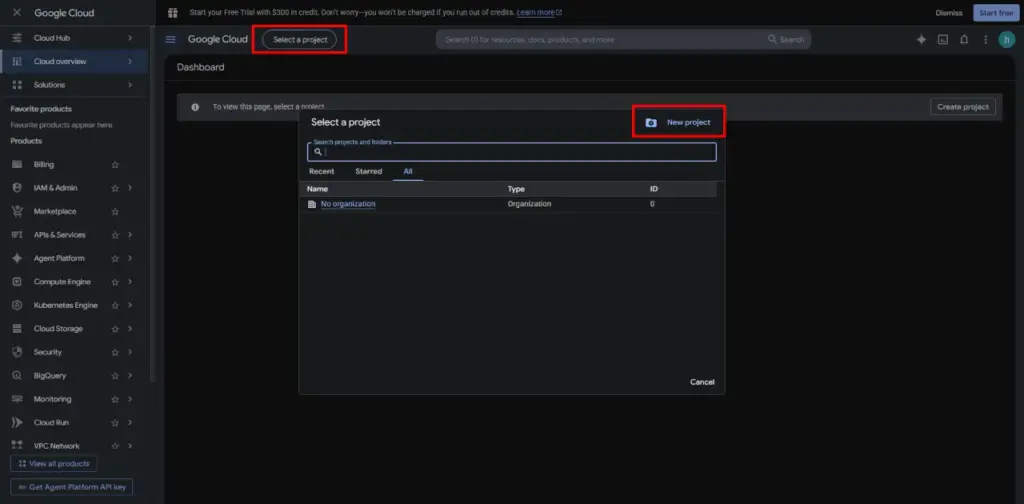Open the No organization link
Screen dimensions: 1024x504
click(348, 204)
